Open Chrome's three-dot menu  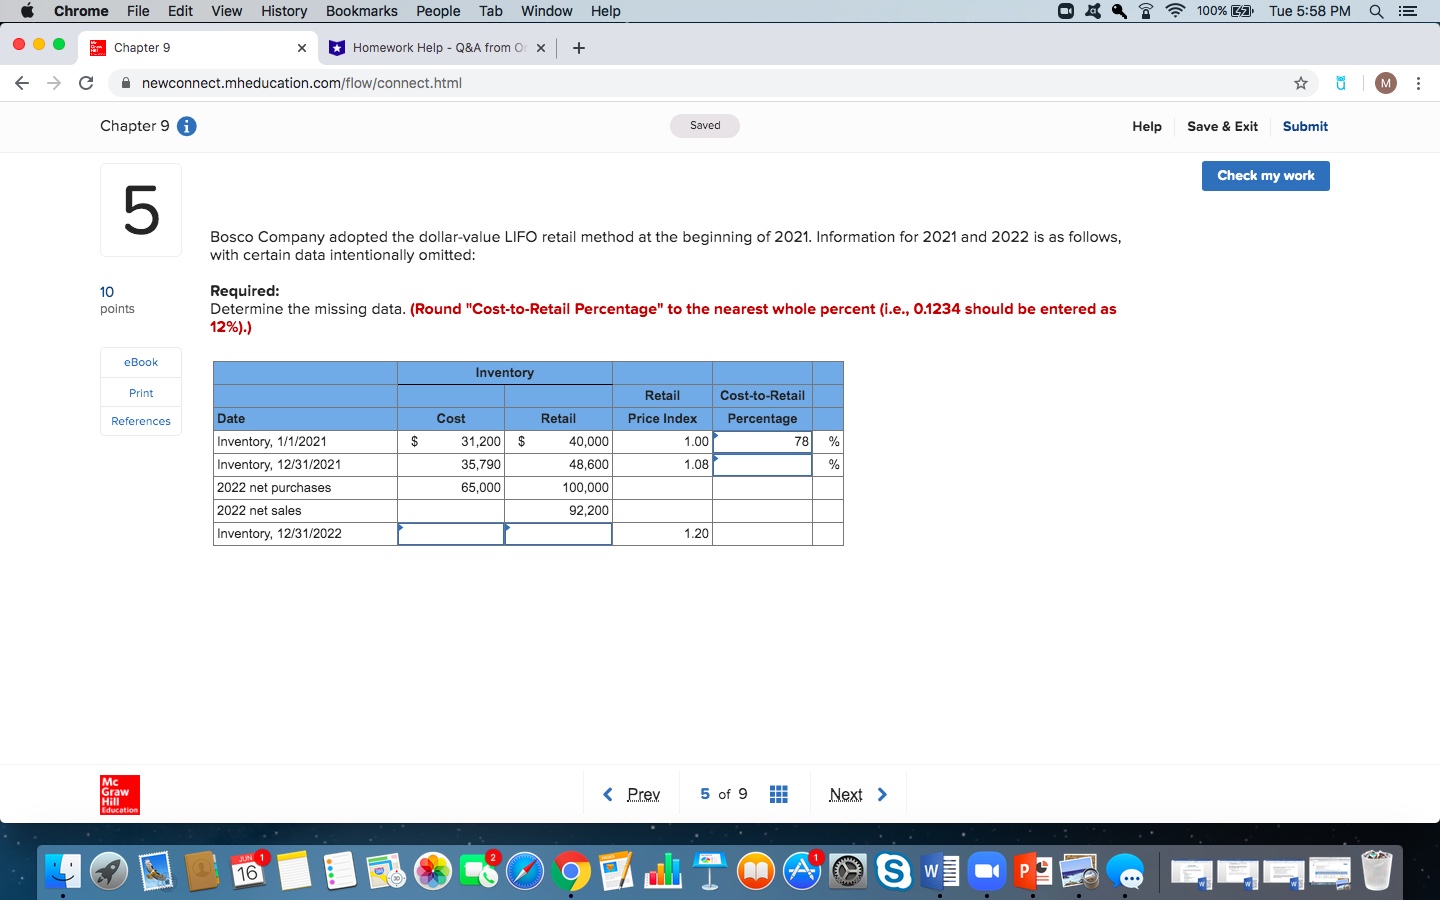click(x=1419, y=83)
